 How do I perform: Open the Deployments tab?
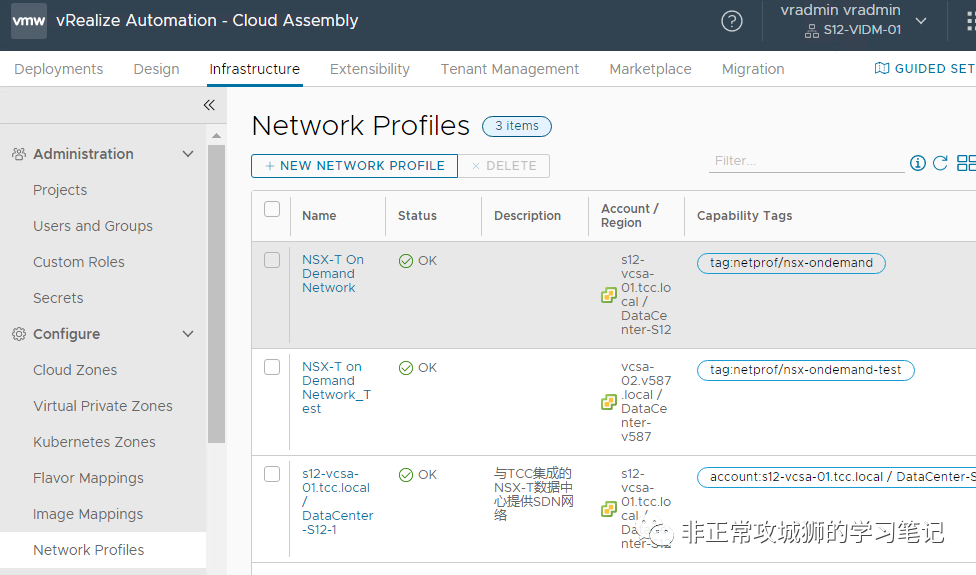coord(59,69)
